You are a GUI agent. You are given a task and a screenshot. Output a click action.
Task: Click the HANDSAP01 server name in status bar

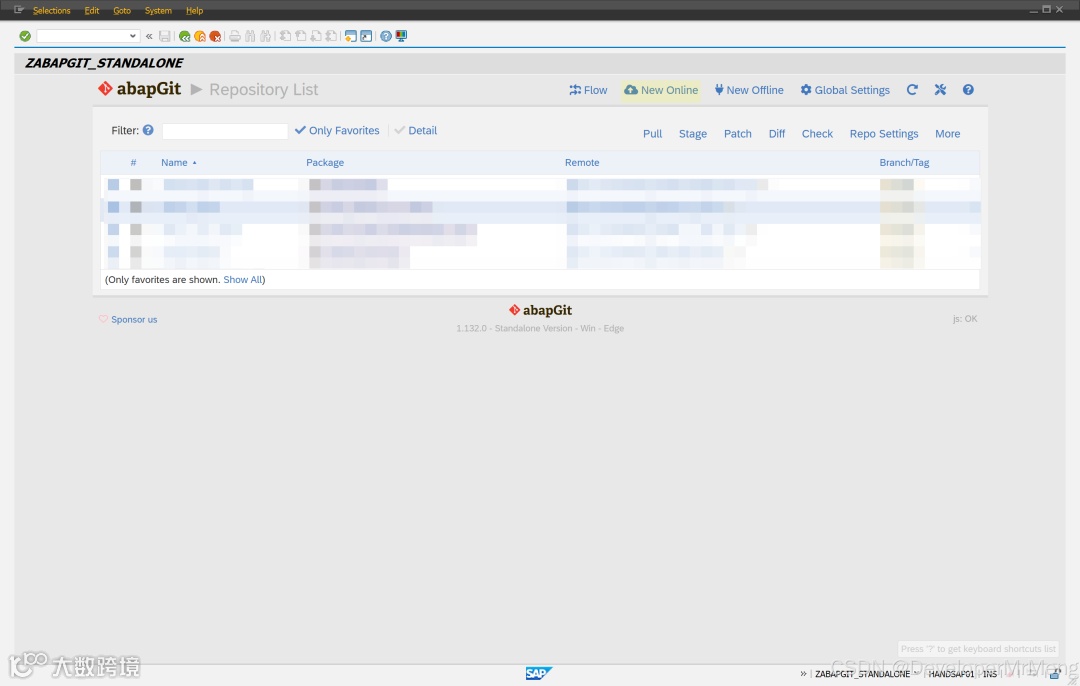point(951,674)
